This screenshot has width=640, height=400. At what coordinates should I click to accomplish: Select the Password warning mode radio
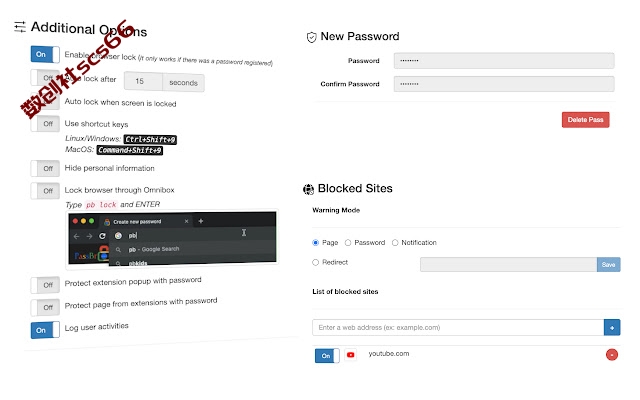click(348, 243)
